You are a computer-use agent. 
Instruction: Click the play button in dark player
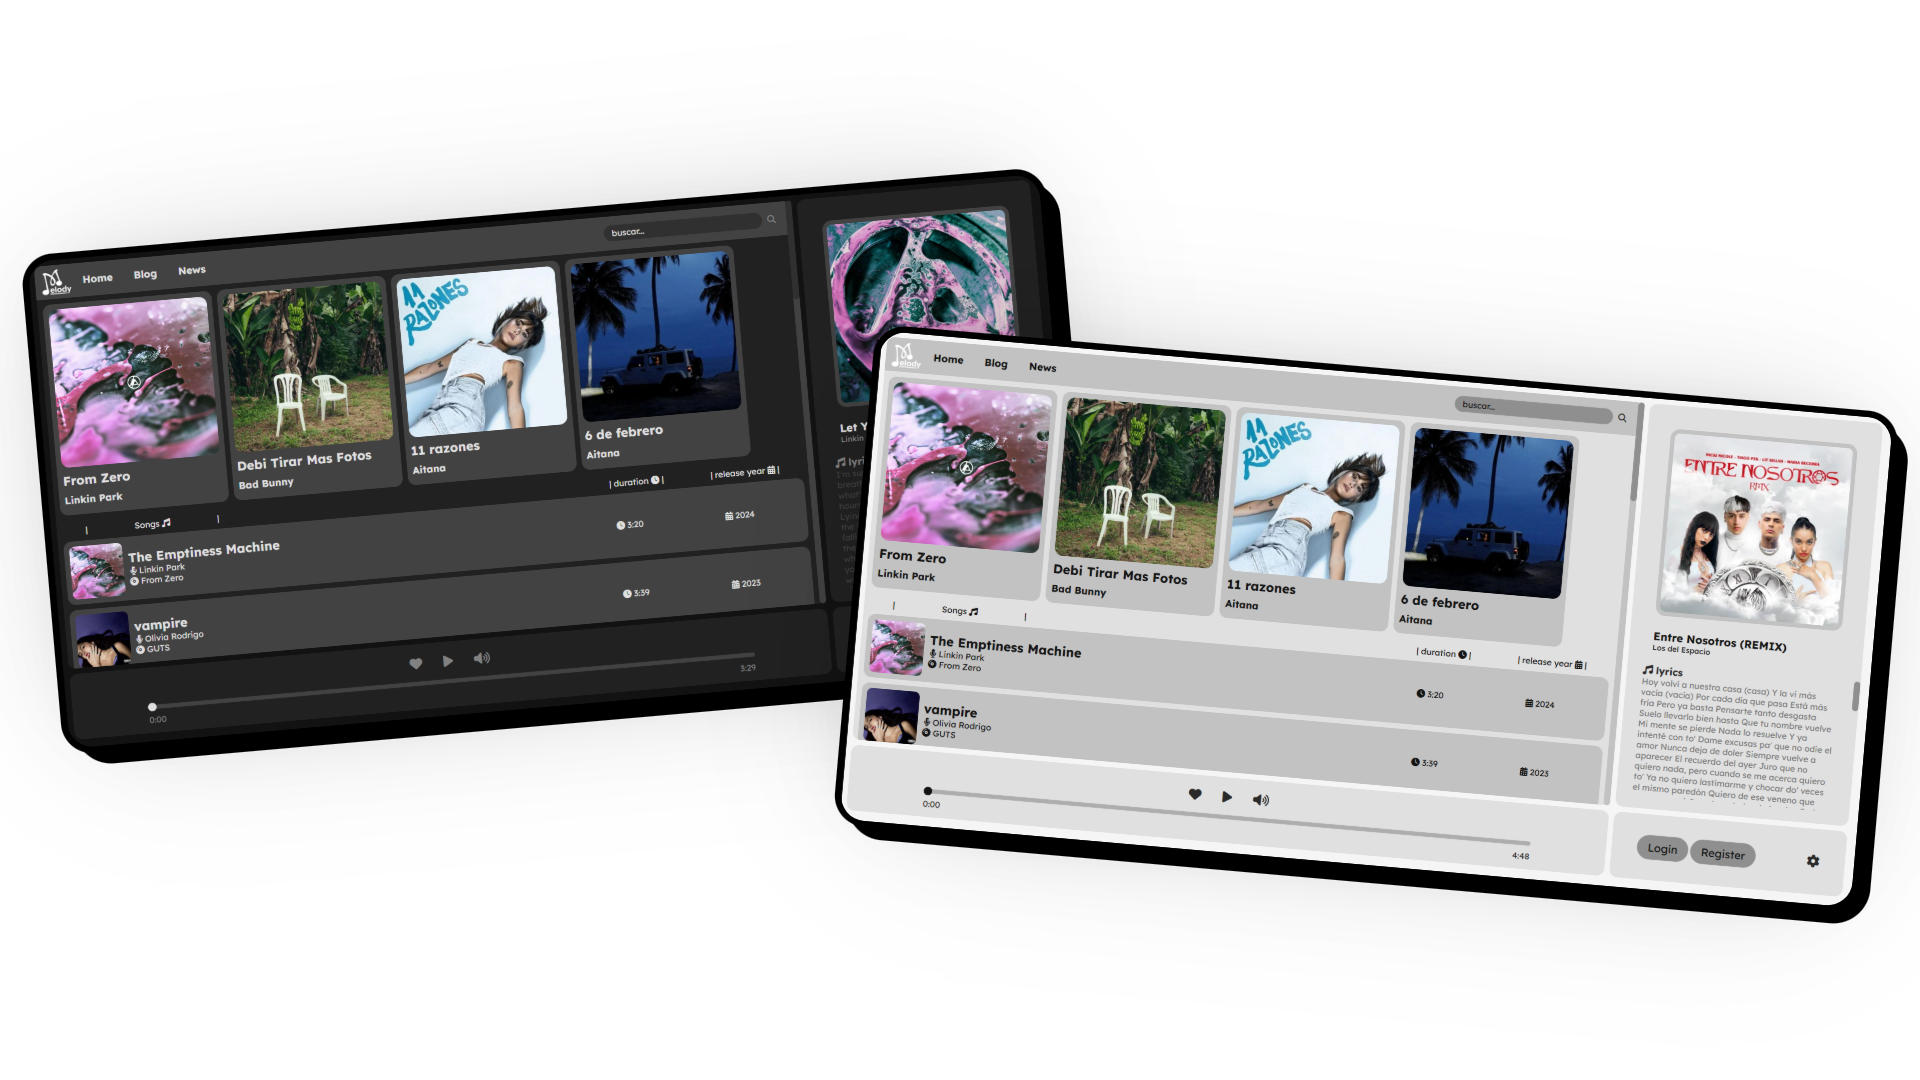point(448,661)
